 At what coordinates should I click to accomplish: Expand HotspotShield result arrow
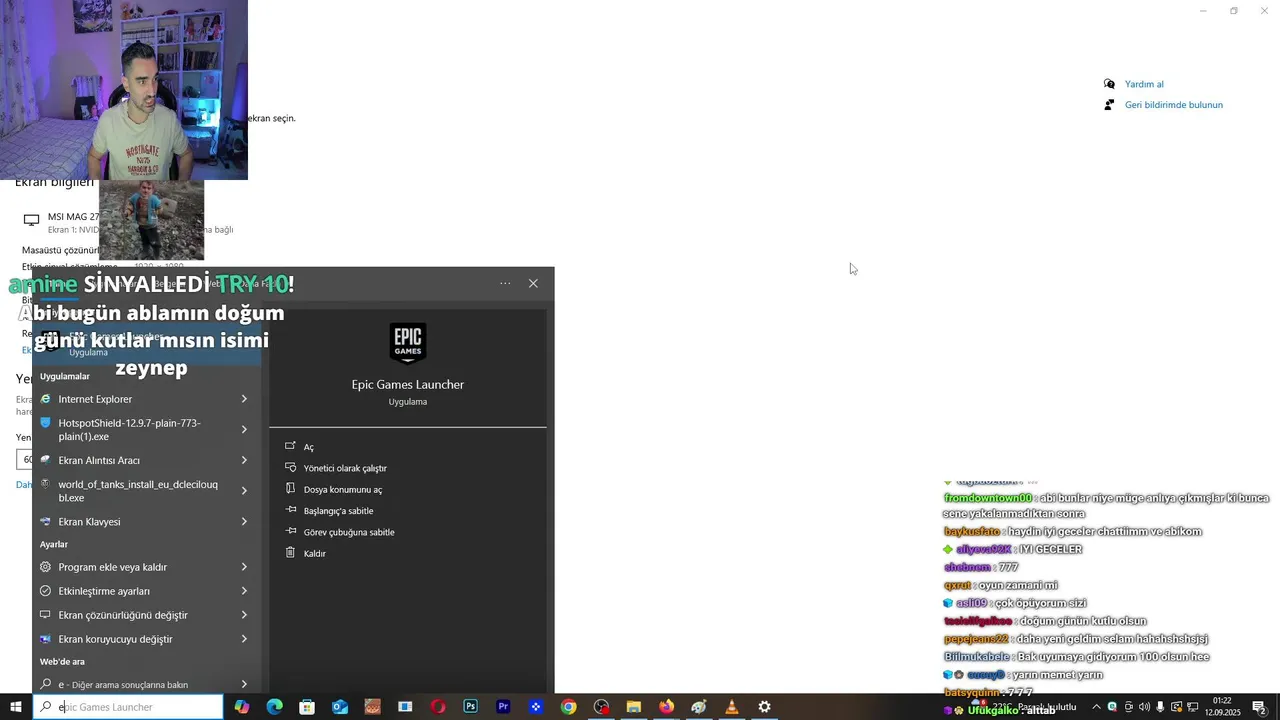244,430
